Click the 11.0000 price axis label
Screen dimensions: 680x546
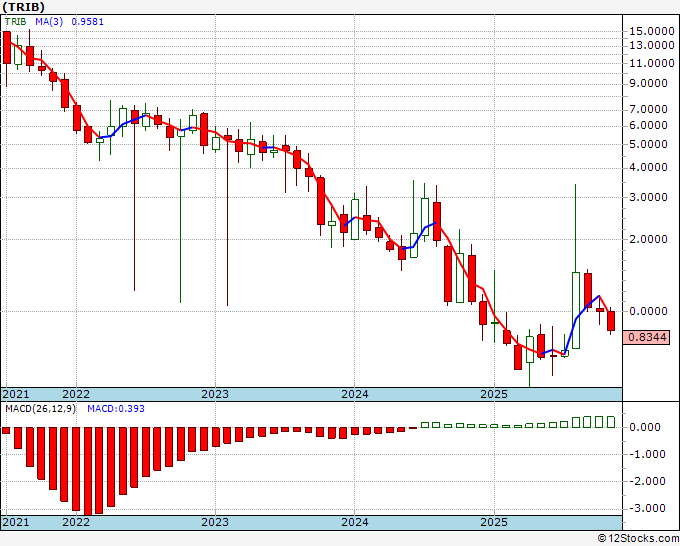[652, 63]
